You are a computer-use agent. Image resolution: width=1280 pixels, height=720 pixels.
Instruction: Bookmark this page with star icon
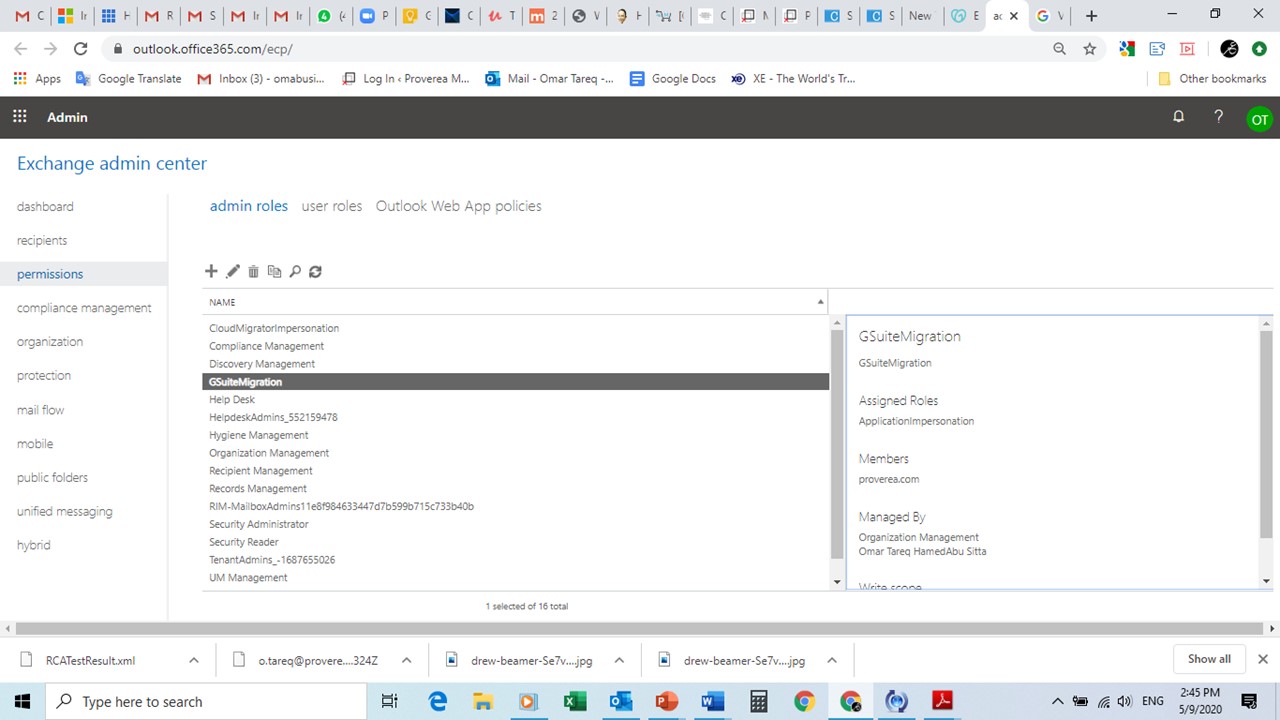coord(1090,48)
